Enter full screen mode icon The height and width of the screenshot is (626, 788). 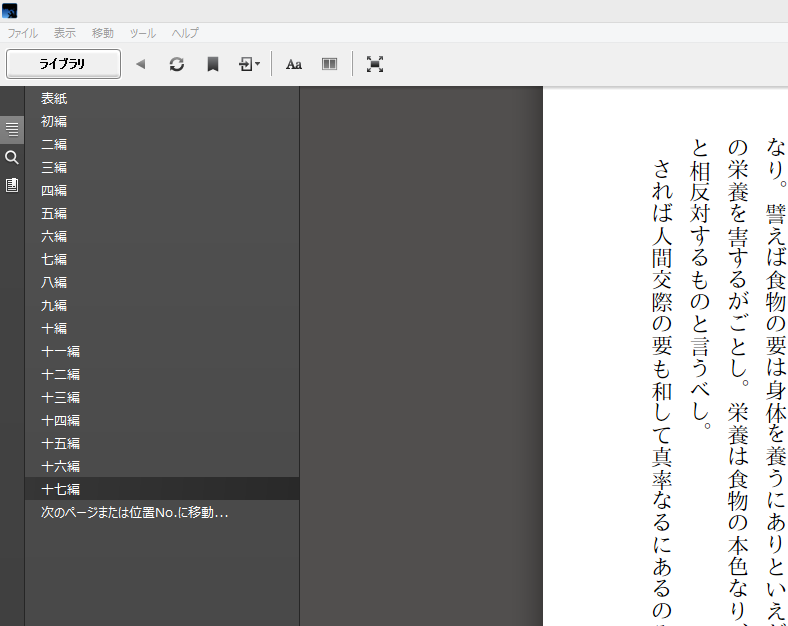(x=375, y=64)
